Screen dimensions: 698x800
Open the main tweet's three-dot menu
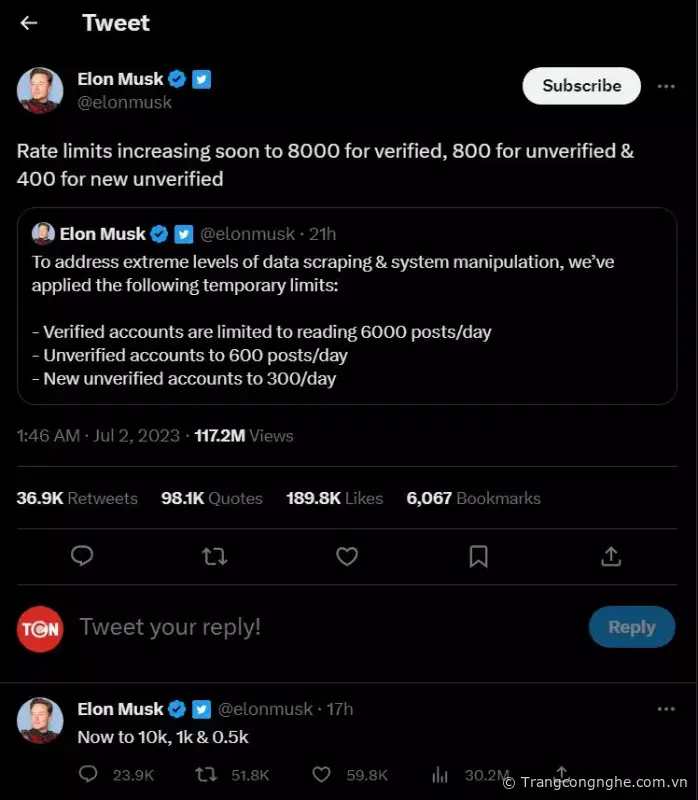click(x=666, y=86)
